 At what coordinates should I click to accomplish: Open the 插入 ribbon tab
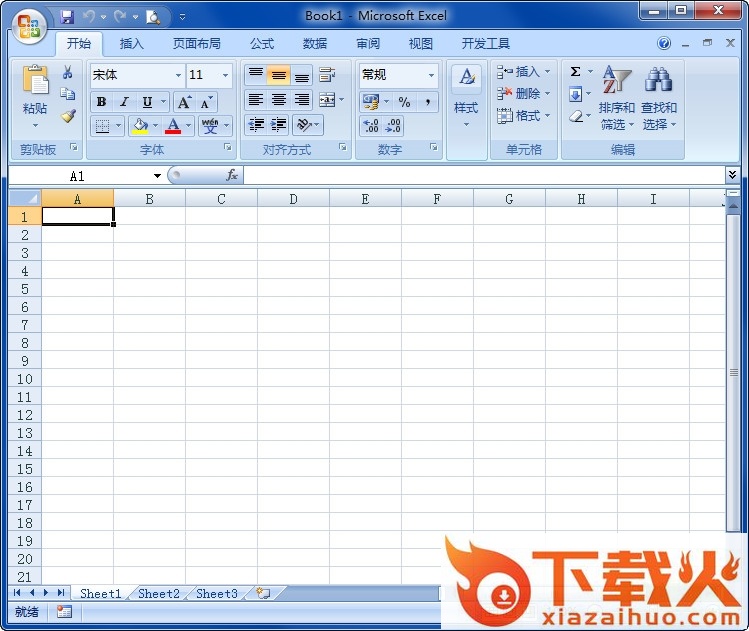pyautogui.click(x=131, y=44)
